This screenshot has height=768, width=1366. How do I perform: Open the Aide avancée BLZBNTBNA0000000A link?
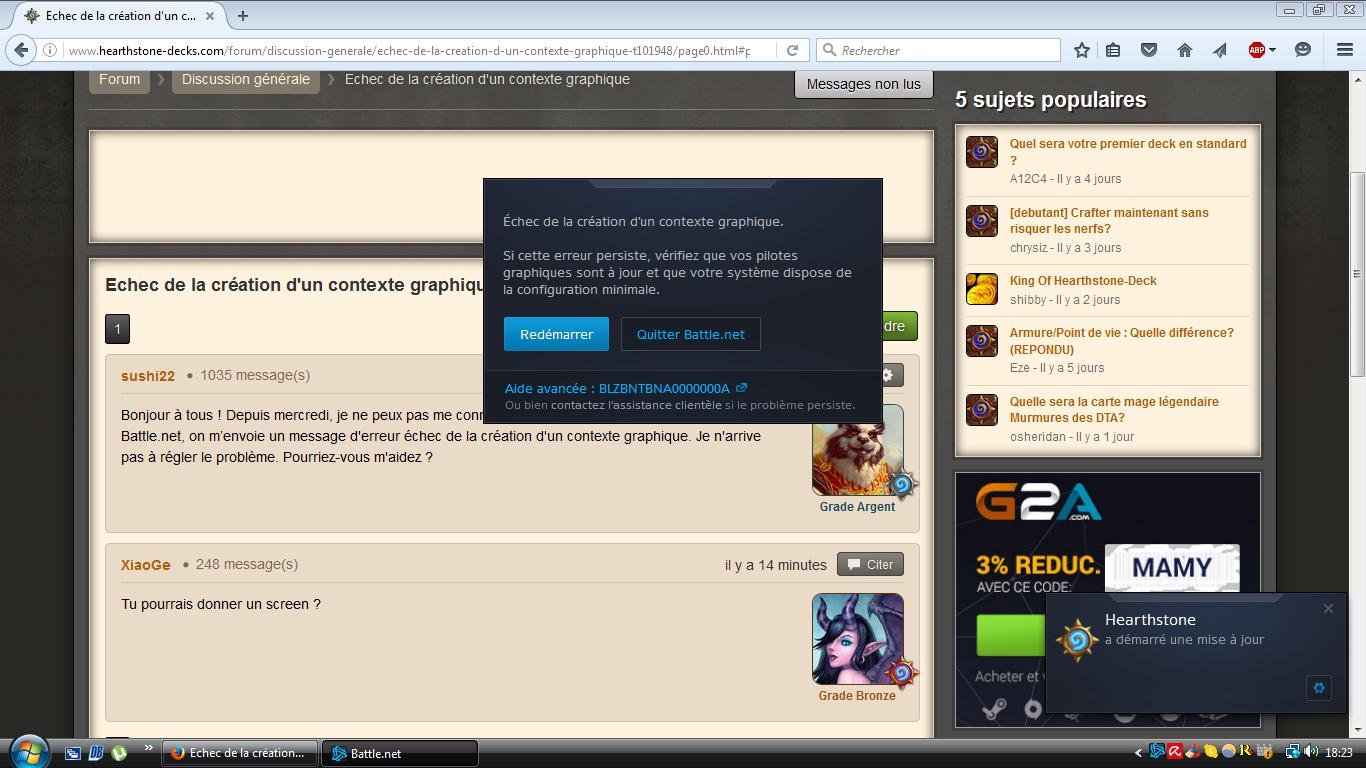pyautogui.click(x=626, y=388)
